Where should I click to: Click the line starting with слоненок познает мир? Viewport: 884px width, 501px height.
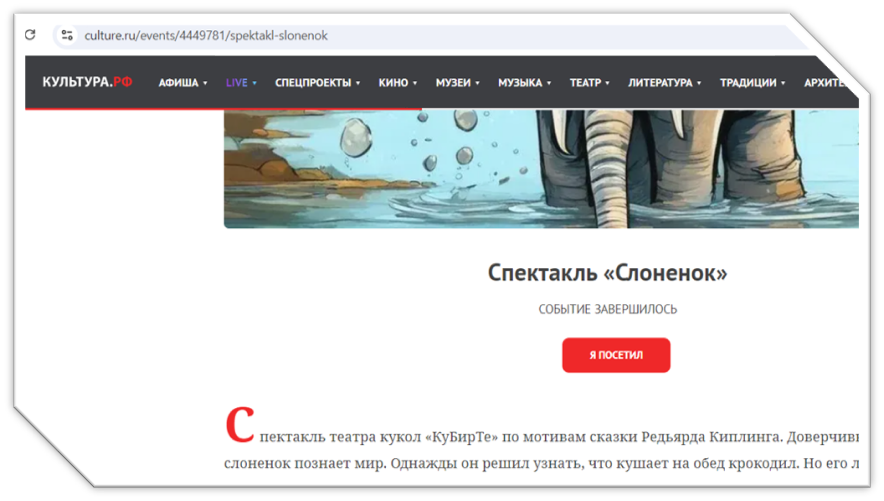541,464
